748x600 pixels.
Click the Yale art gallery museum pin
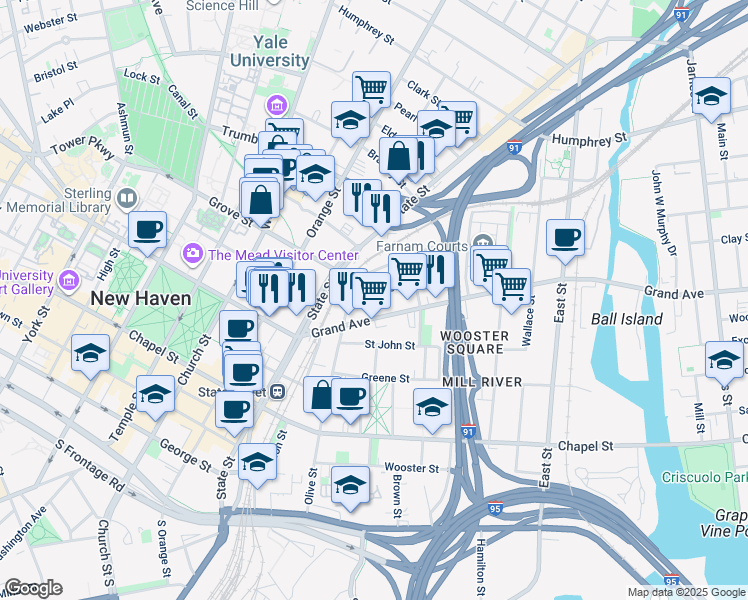(x=69, y=281)
